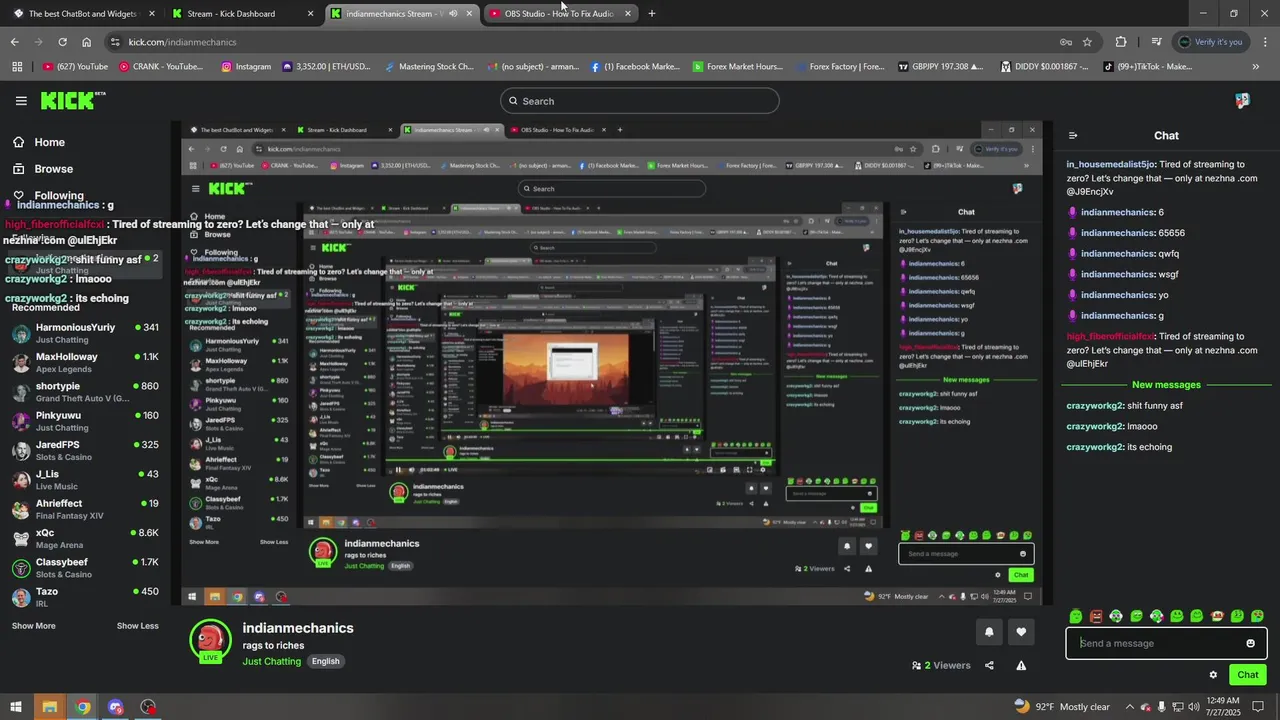This screenshot has height=720, width=1280.
Task: Open the apps grid icon on the bookmarks bar
Action: tap(17, 67)
